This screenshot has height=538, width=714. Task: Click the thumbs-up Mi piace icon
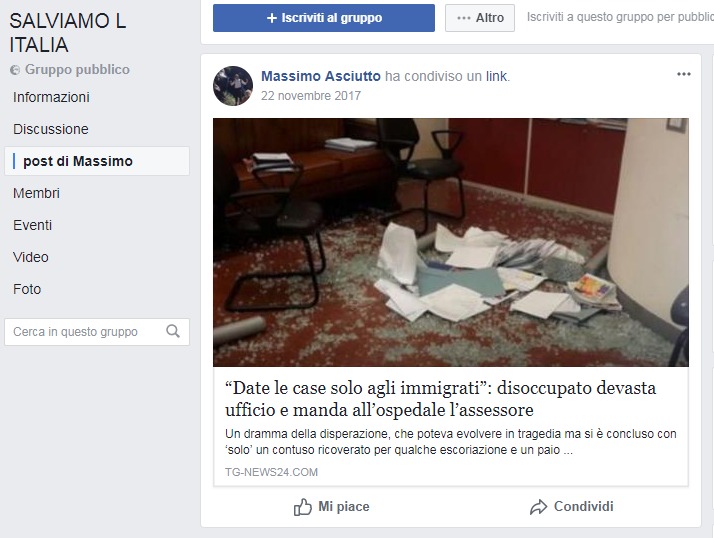point(302,507)
